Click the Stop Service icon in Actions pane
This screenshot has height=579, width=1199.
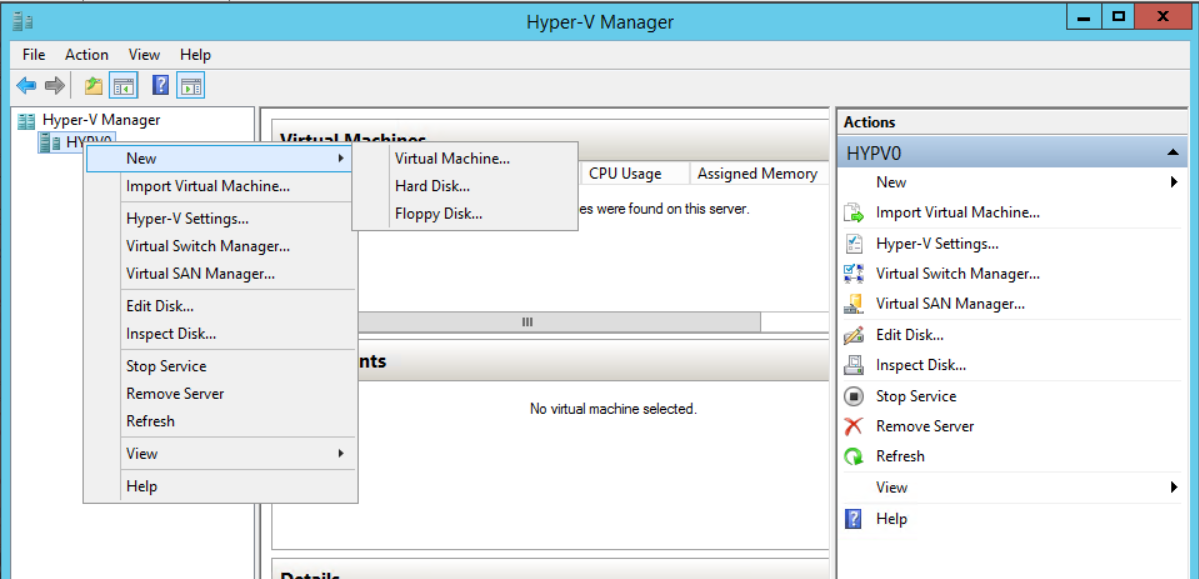pyautogui.click(x=853, y=396)
